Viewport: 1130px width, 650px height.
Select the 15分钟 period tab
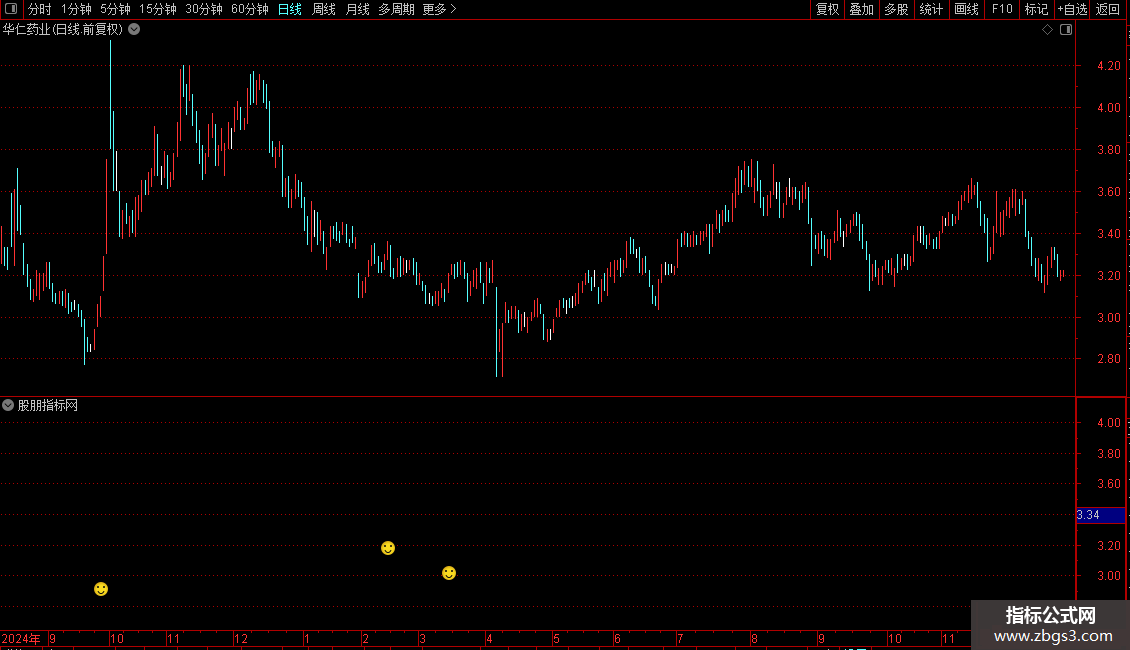tap(158, 9)
